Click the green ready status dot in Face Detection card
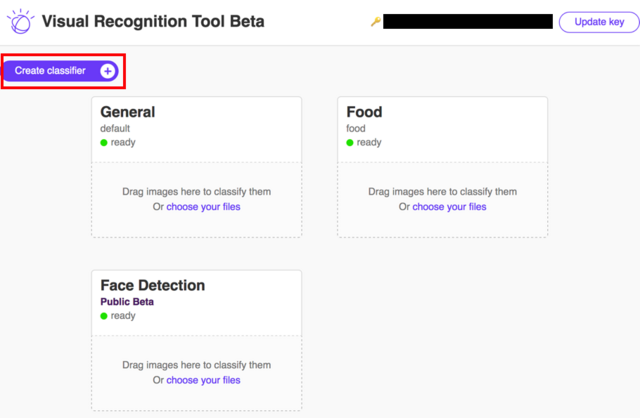The image size is (640, 418). [104, 316]
